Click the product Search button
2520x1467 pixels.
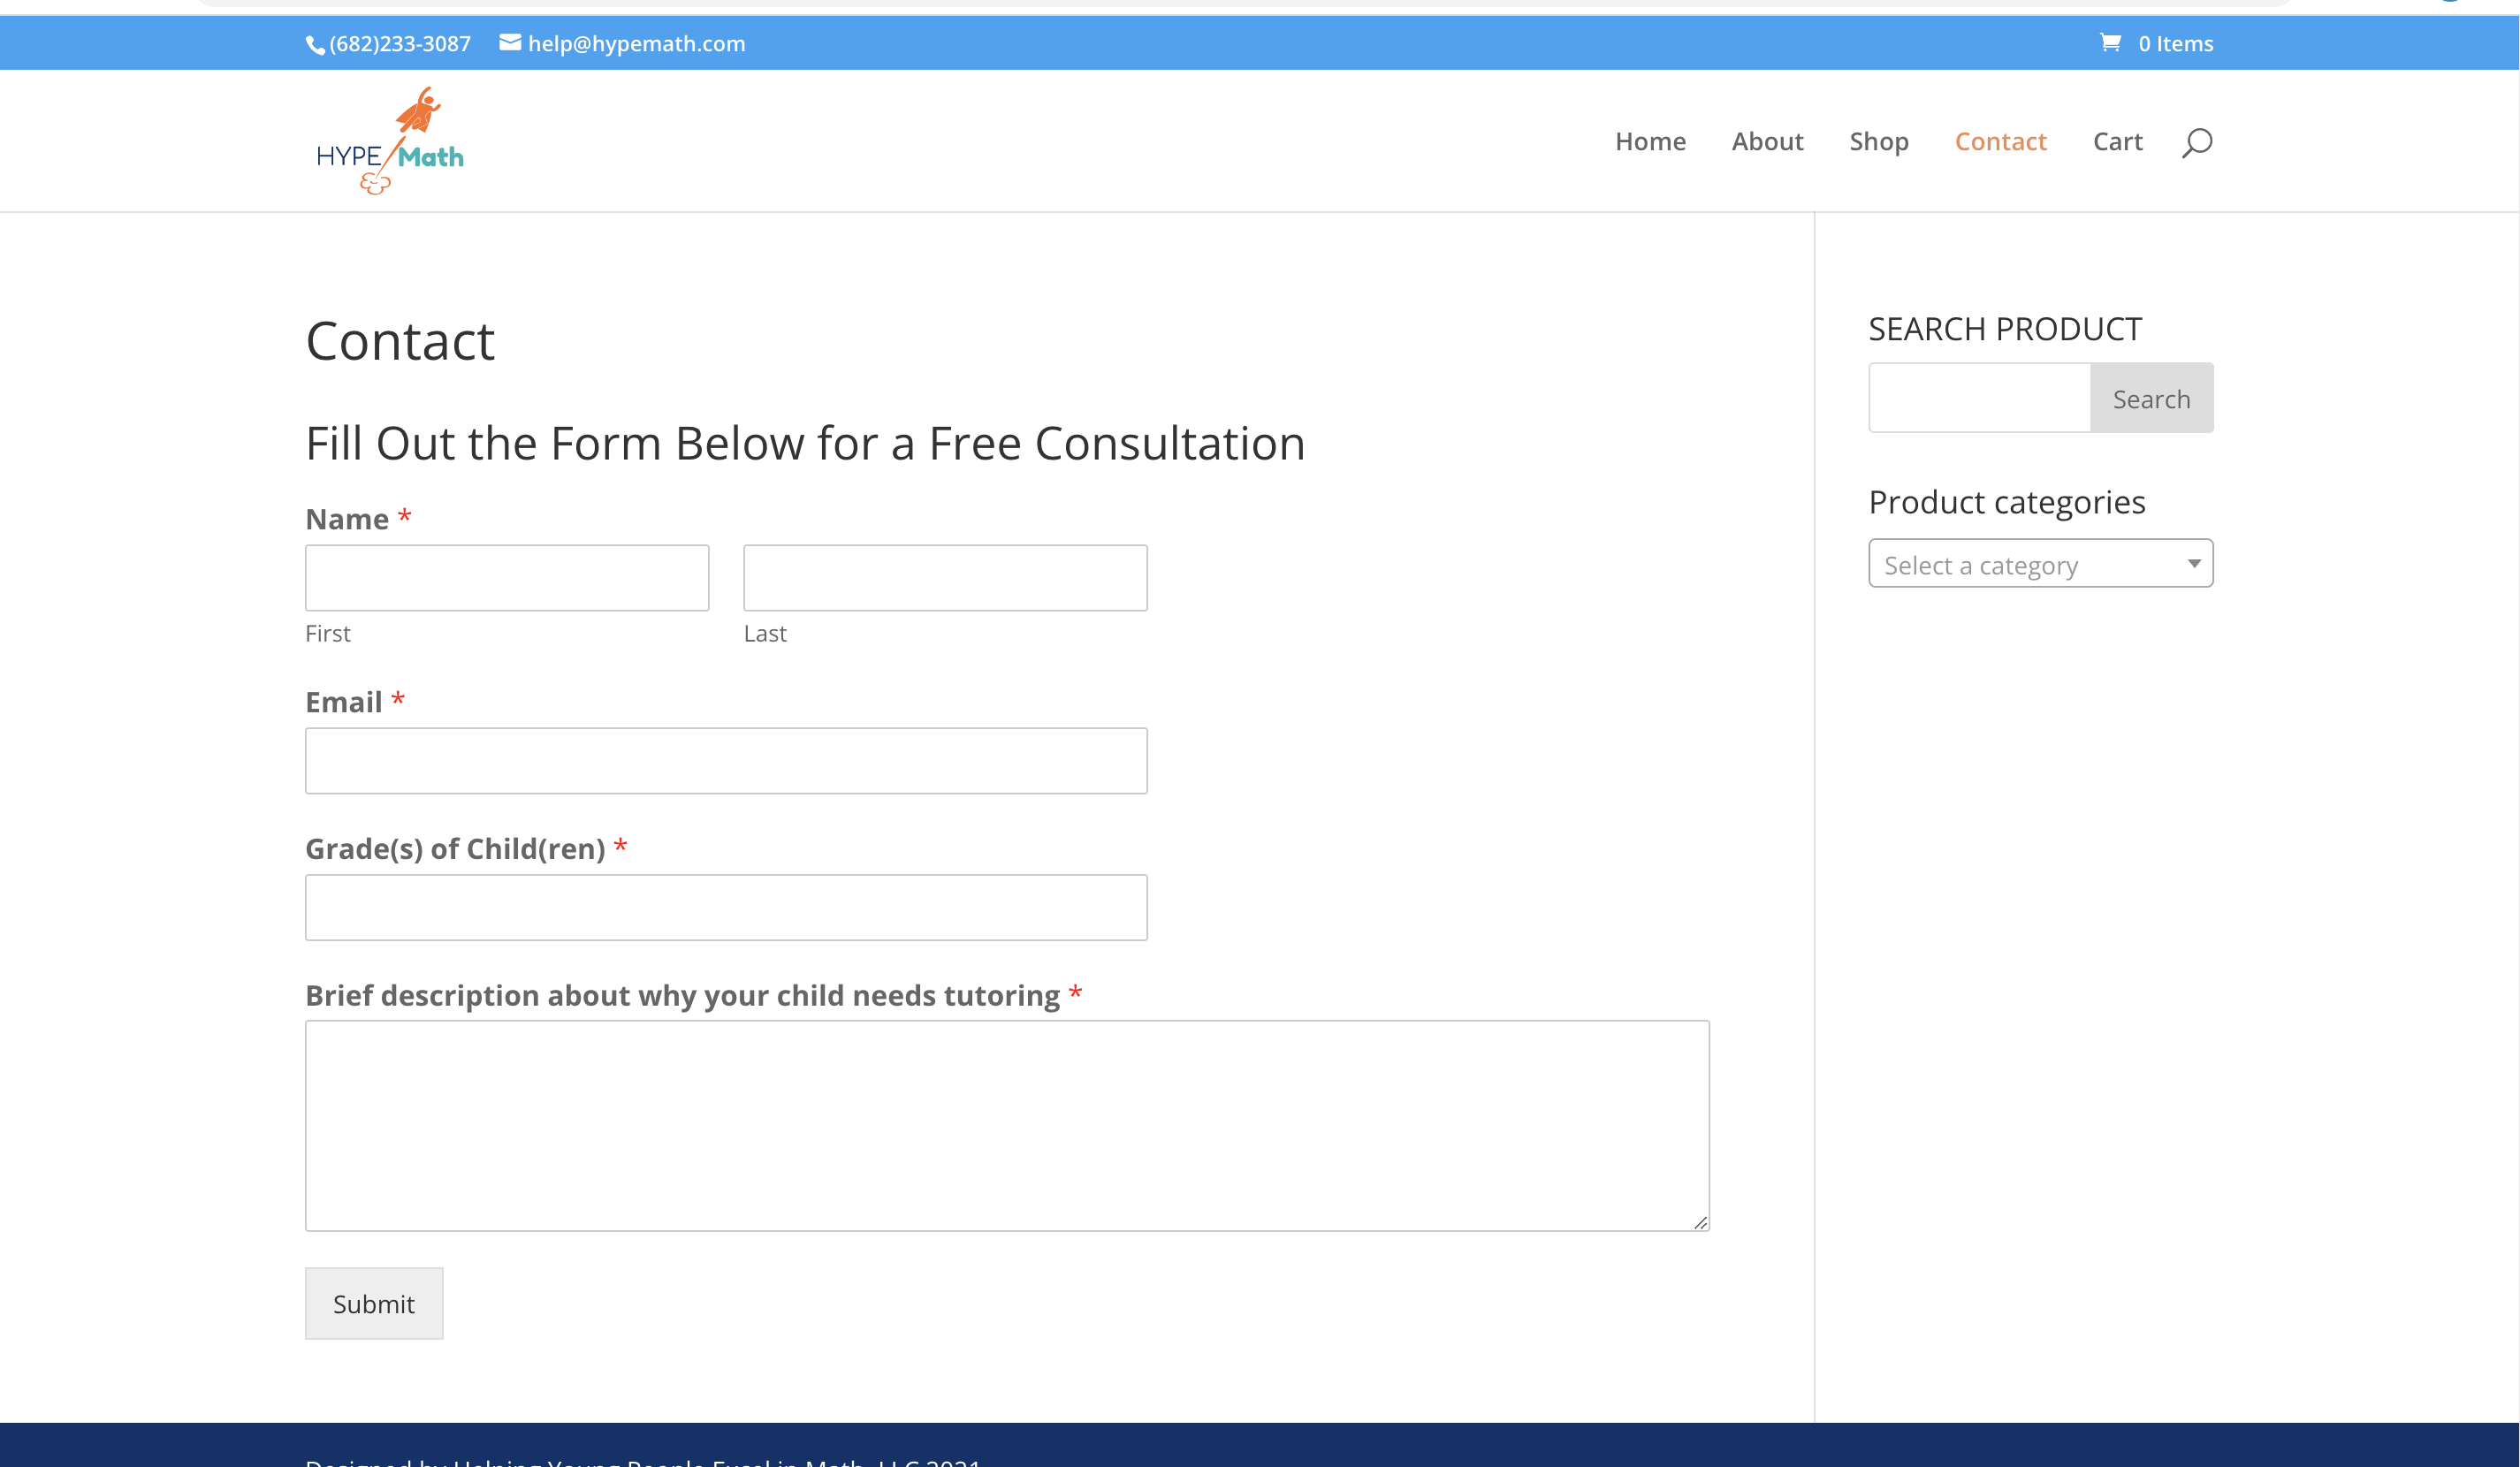[x=2151, y=399]
